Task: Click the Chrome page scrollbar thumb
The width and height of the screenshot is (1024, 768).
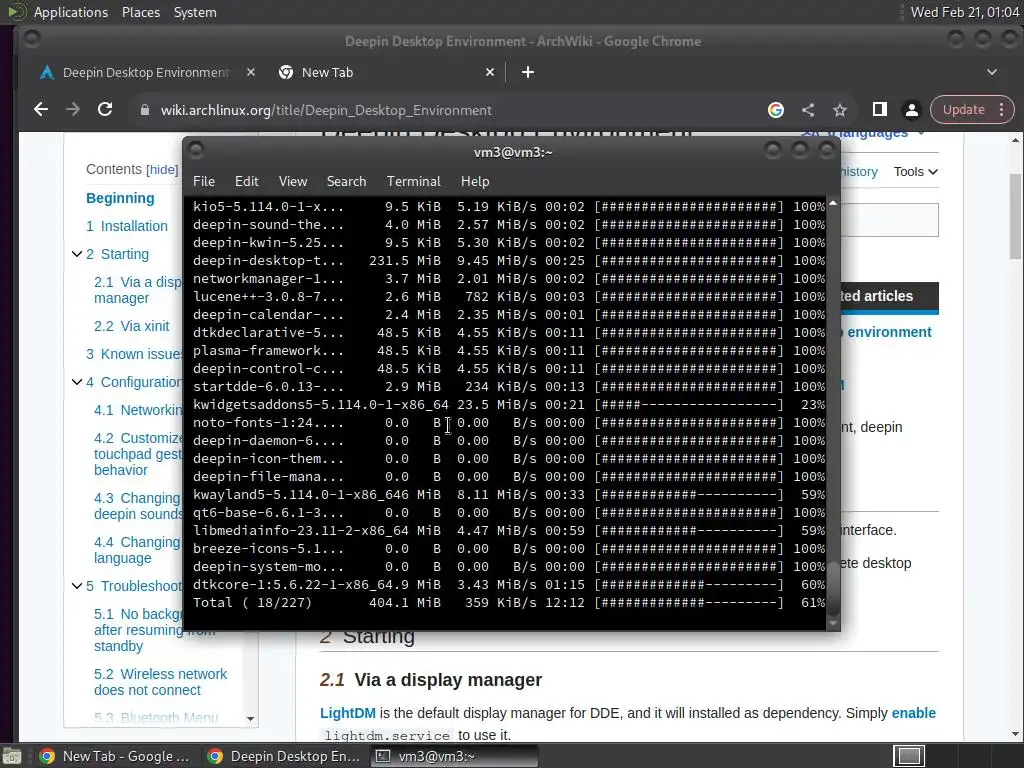Action: point(1016,216)
